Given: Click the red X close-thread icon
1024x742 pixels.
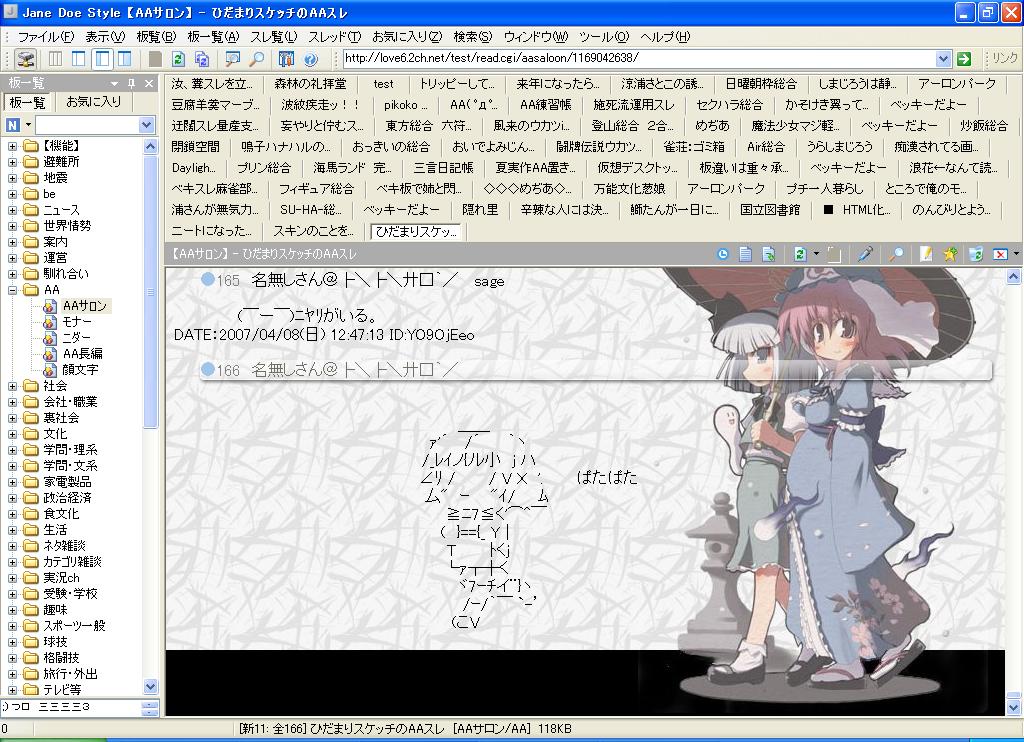Looking at the screenshot, I should coord(1000,254).
